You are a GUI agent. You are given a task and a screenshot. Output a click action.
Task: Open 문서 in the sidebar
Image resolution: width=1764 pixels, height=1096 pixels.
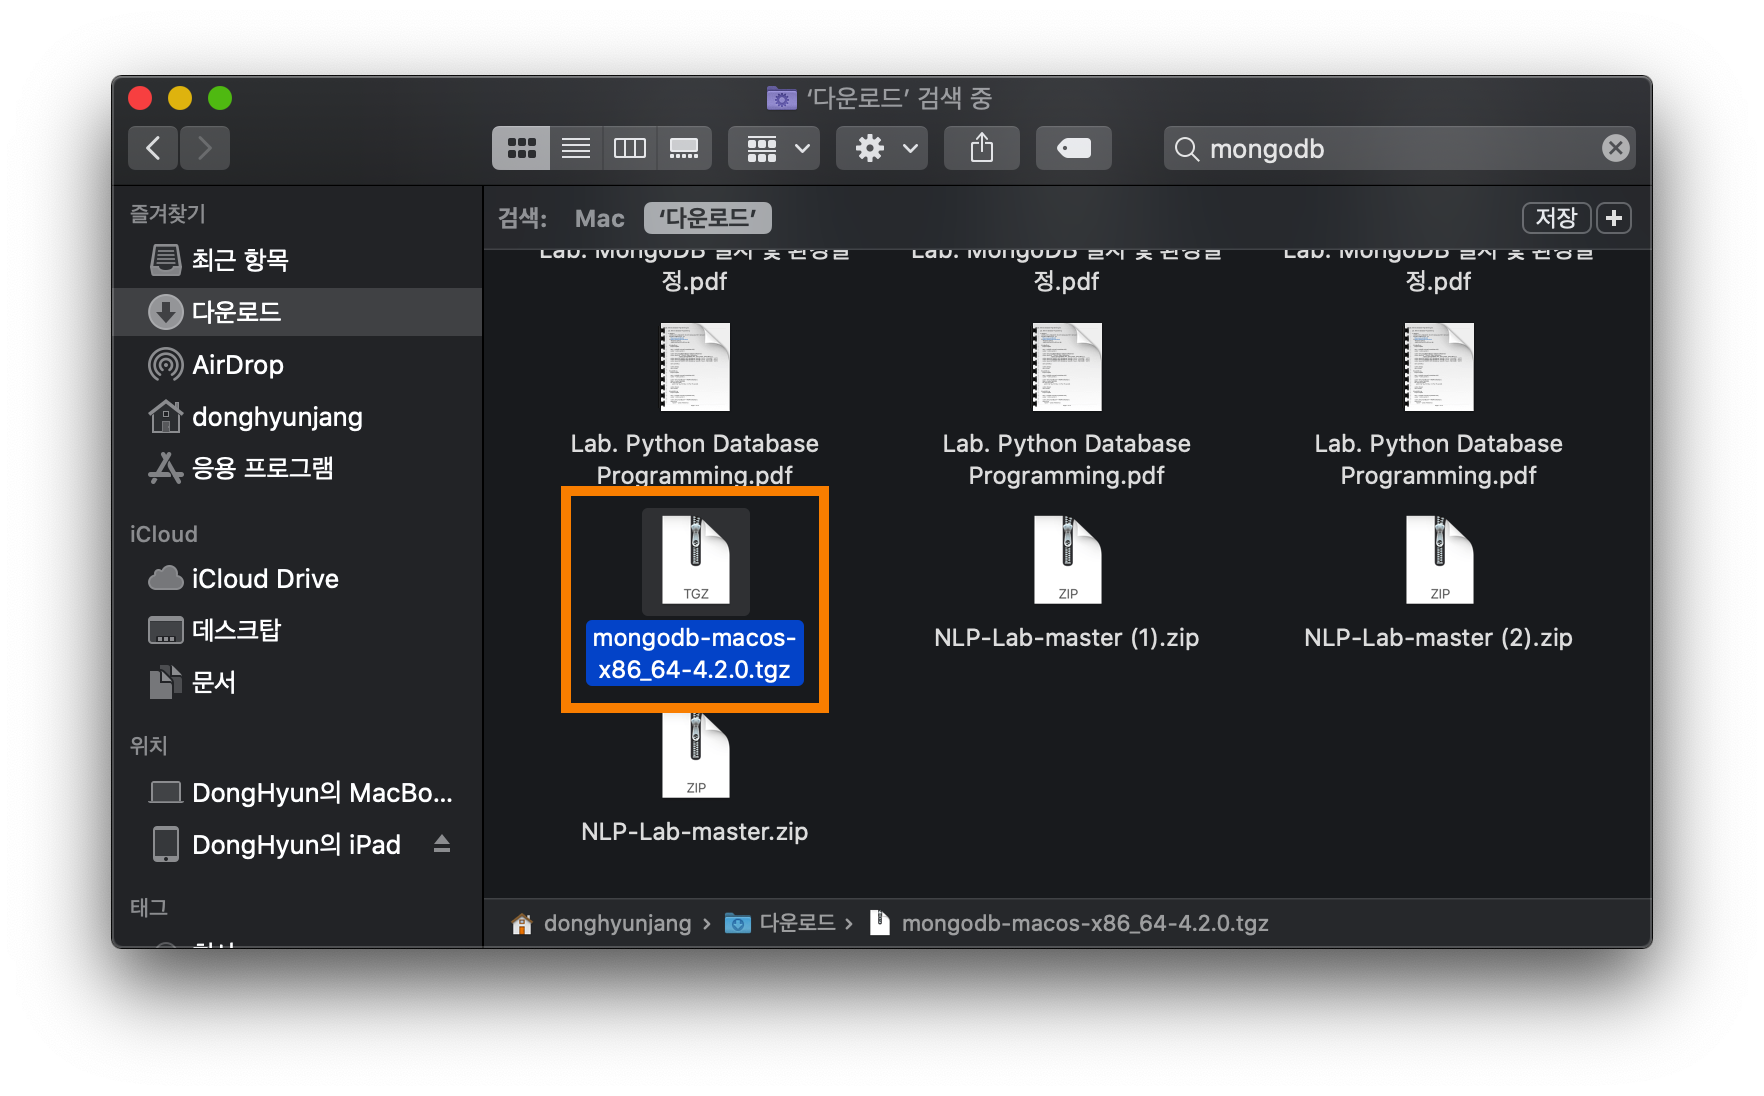(298, 682)
